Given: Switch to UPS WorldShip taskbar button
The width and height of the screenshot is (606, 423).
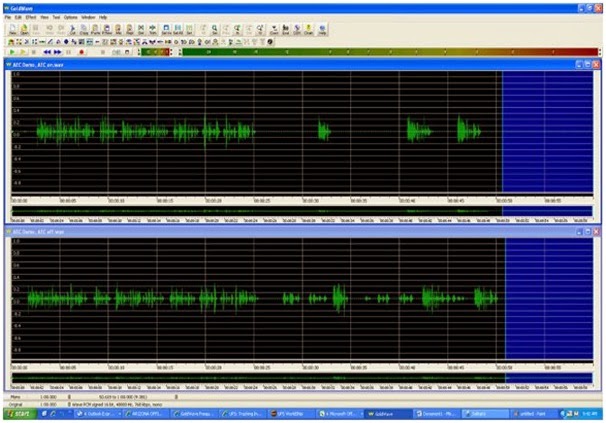Looking at the screenshot, I should 291,414.
